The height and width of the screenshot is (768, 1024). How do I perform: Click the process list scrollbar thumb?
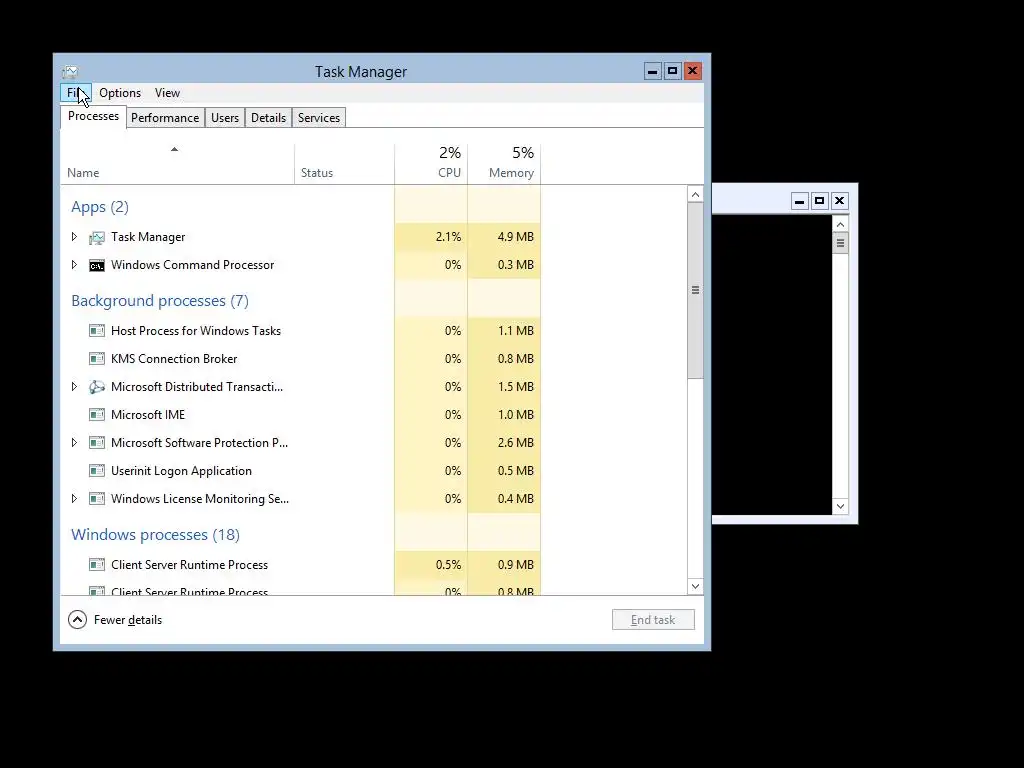(x=696, y=290)
